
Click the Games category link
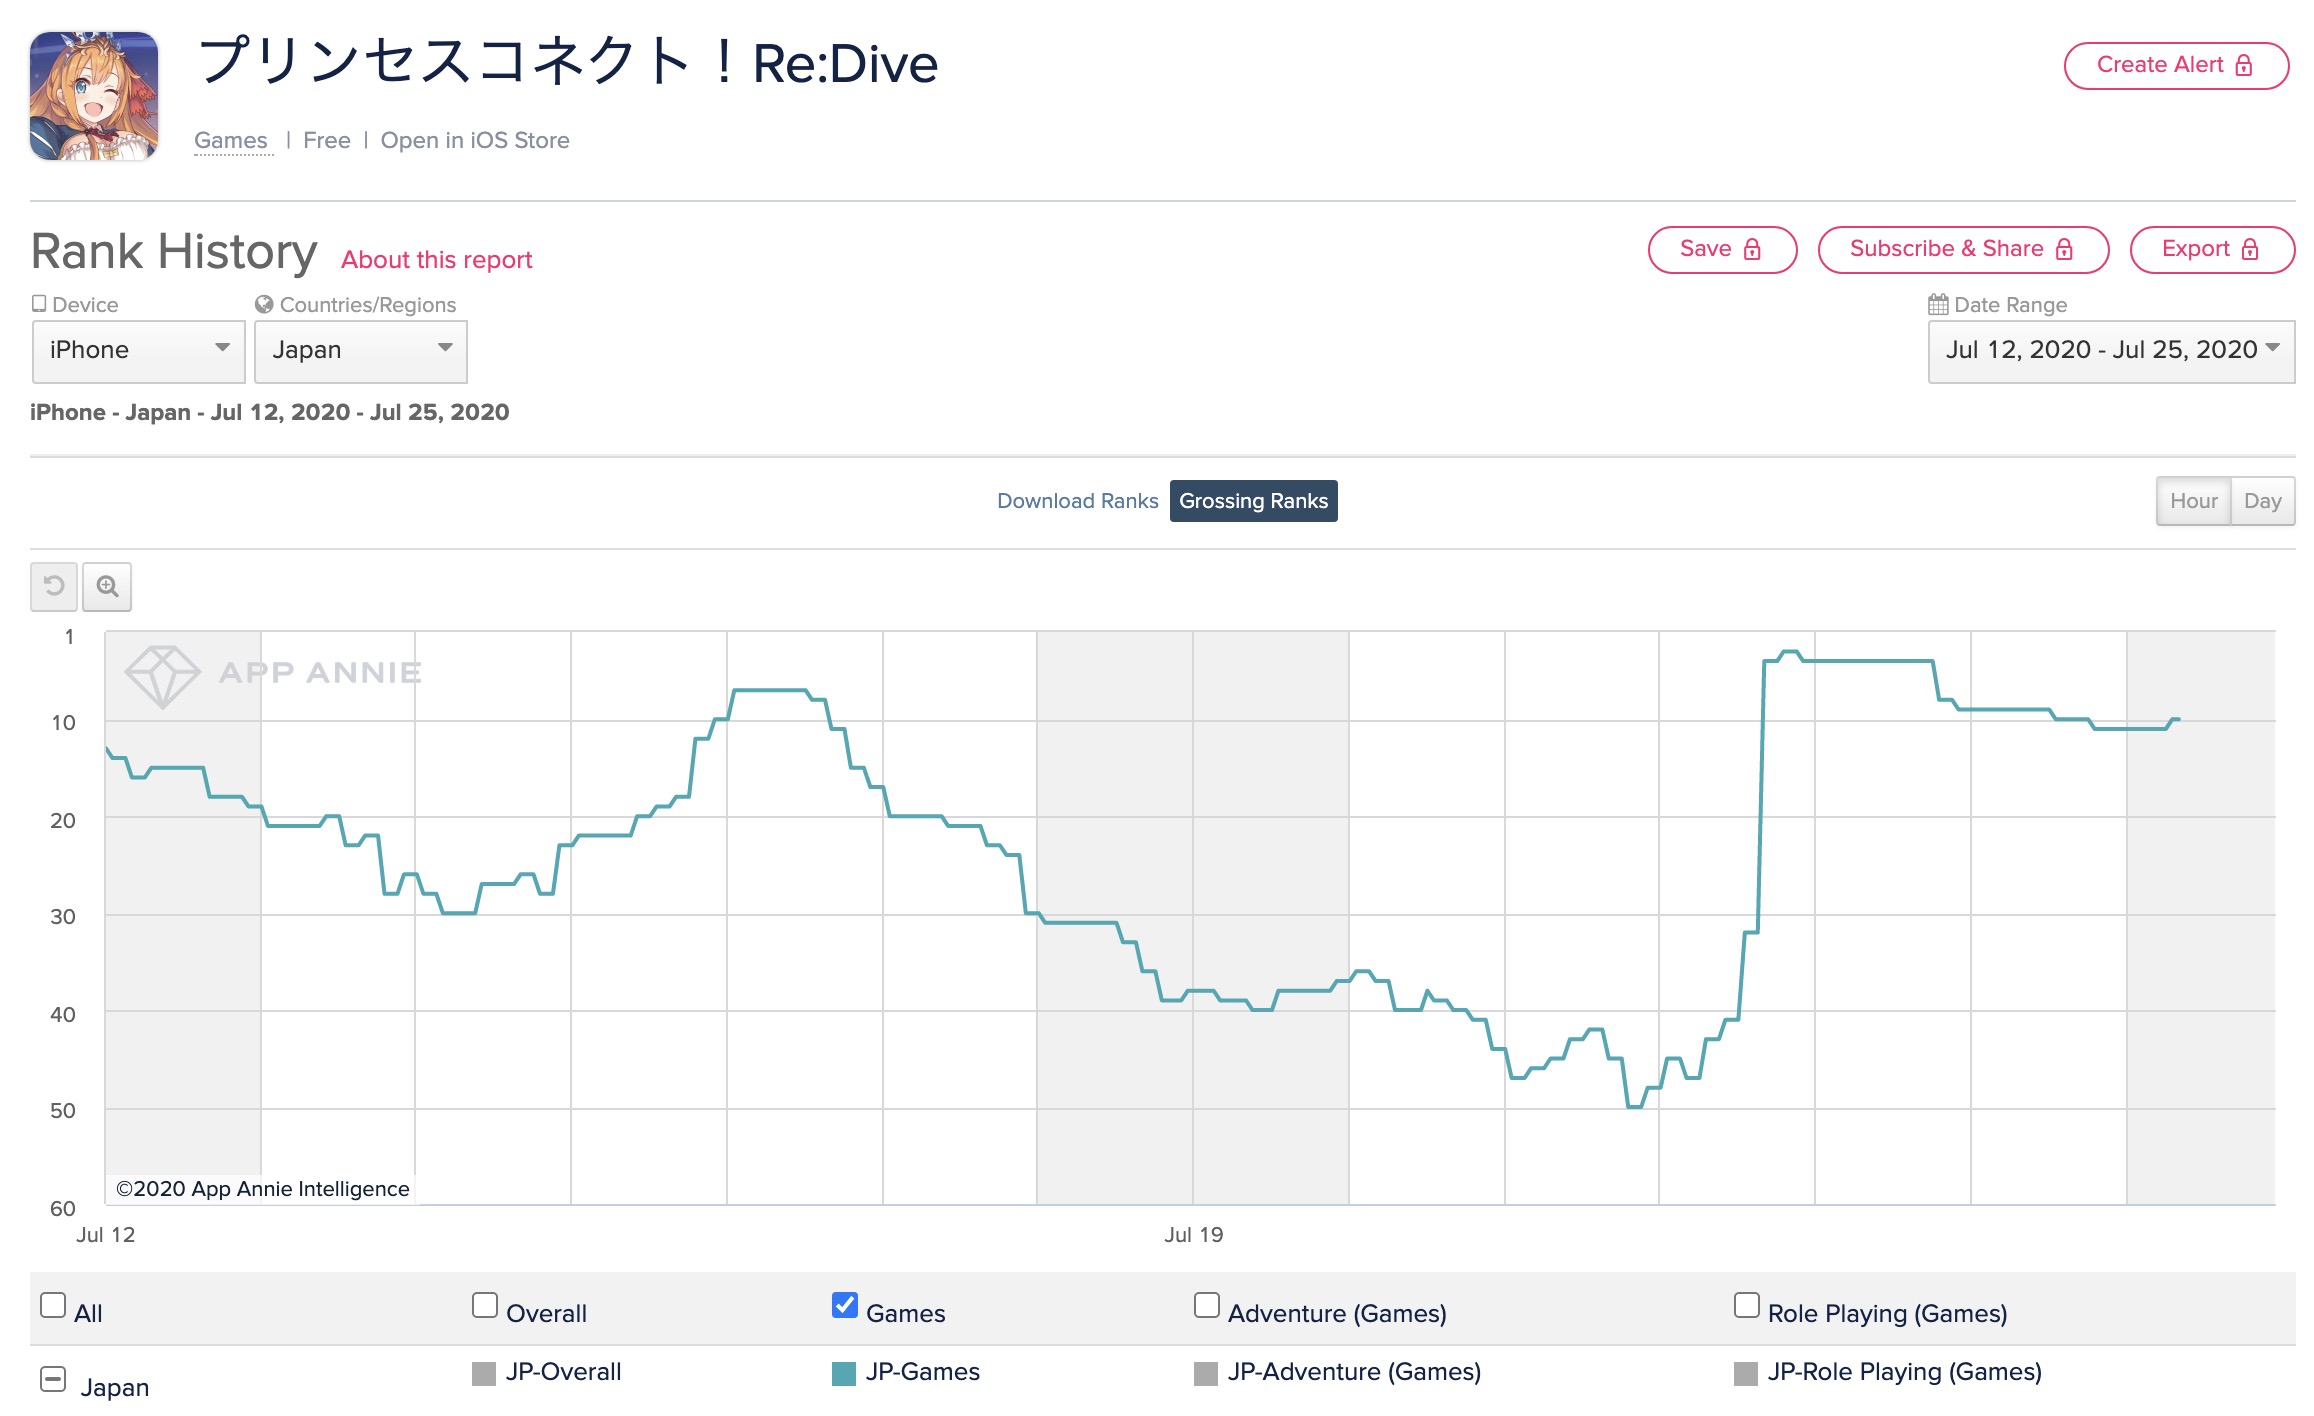point(231,140)
